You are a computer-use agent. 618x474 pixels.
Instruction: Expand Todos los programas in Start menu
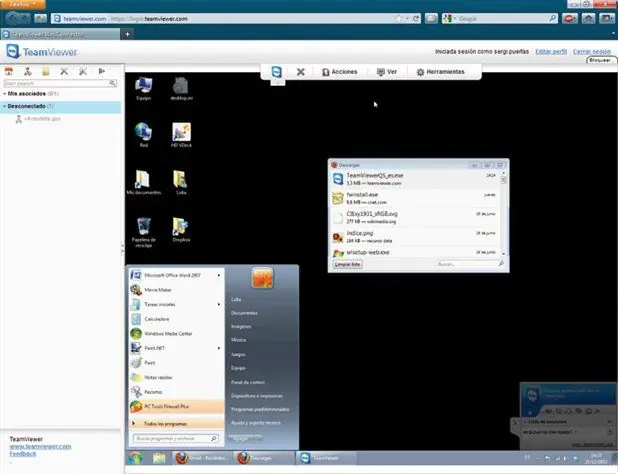coord(176,424)
